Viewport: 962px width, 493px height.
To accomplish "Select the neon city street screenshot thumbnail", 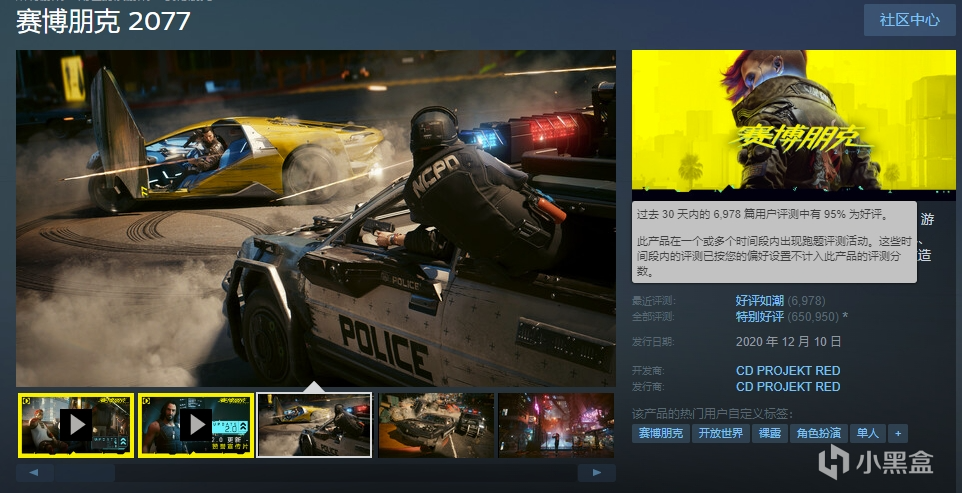I will click(556, 425).
